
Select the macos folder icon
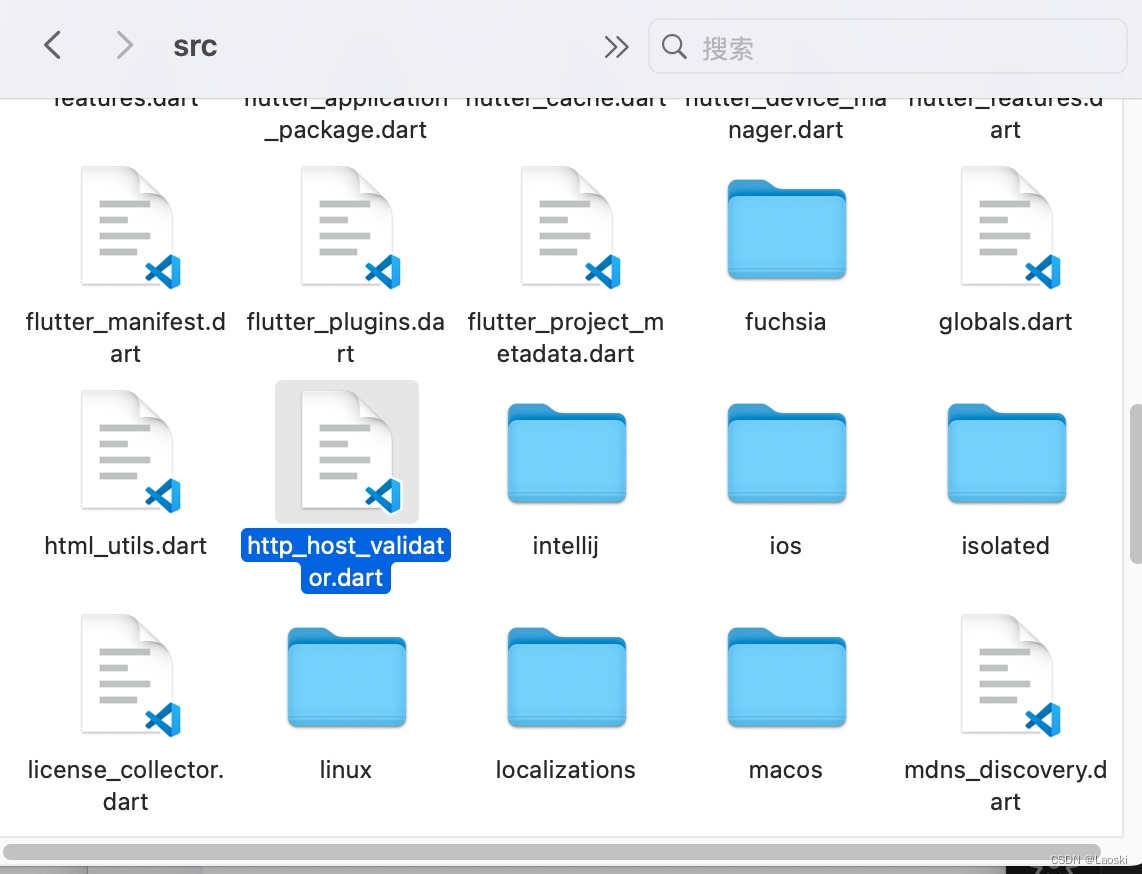coord(787,677)
